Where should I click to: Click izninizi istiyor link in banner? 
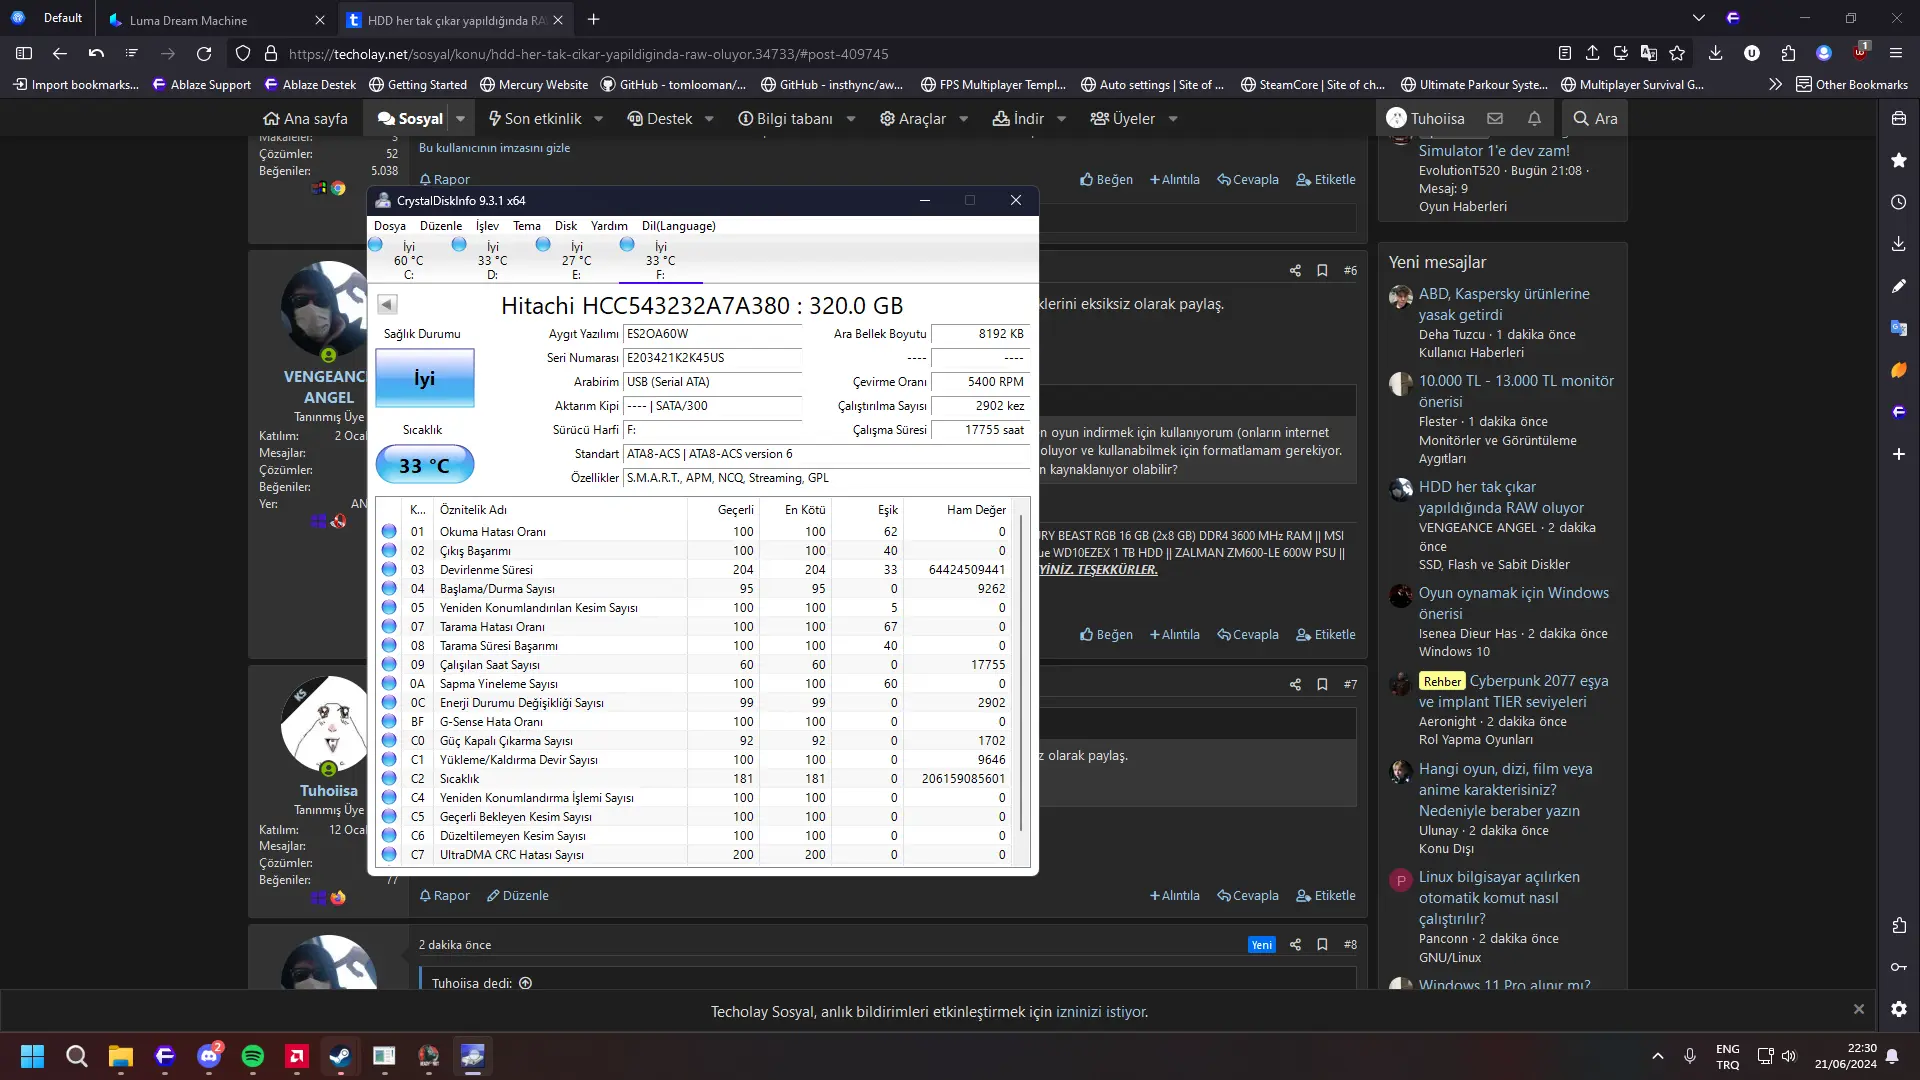(1101, 1012)
